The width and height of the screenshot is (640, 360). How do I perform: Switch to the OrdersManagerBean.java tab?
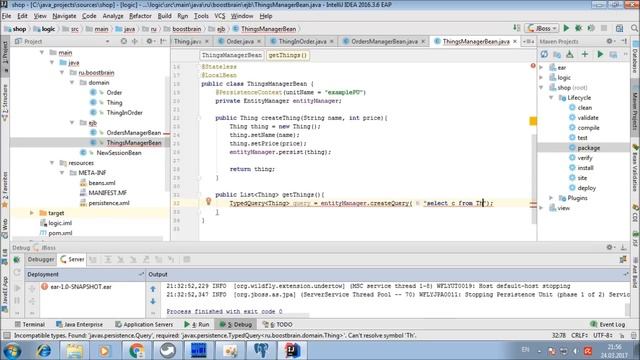click(384, 41)
